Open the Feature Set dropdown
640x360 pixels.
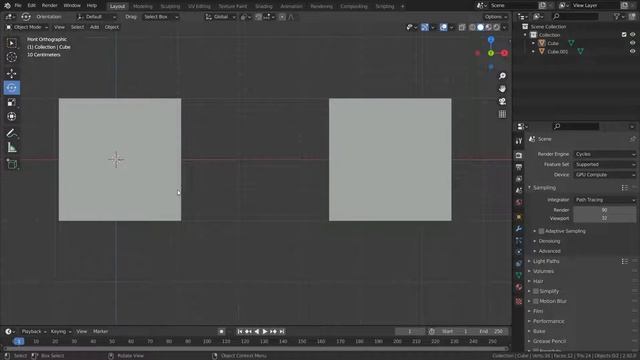click(605, 164)
